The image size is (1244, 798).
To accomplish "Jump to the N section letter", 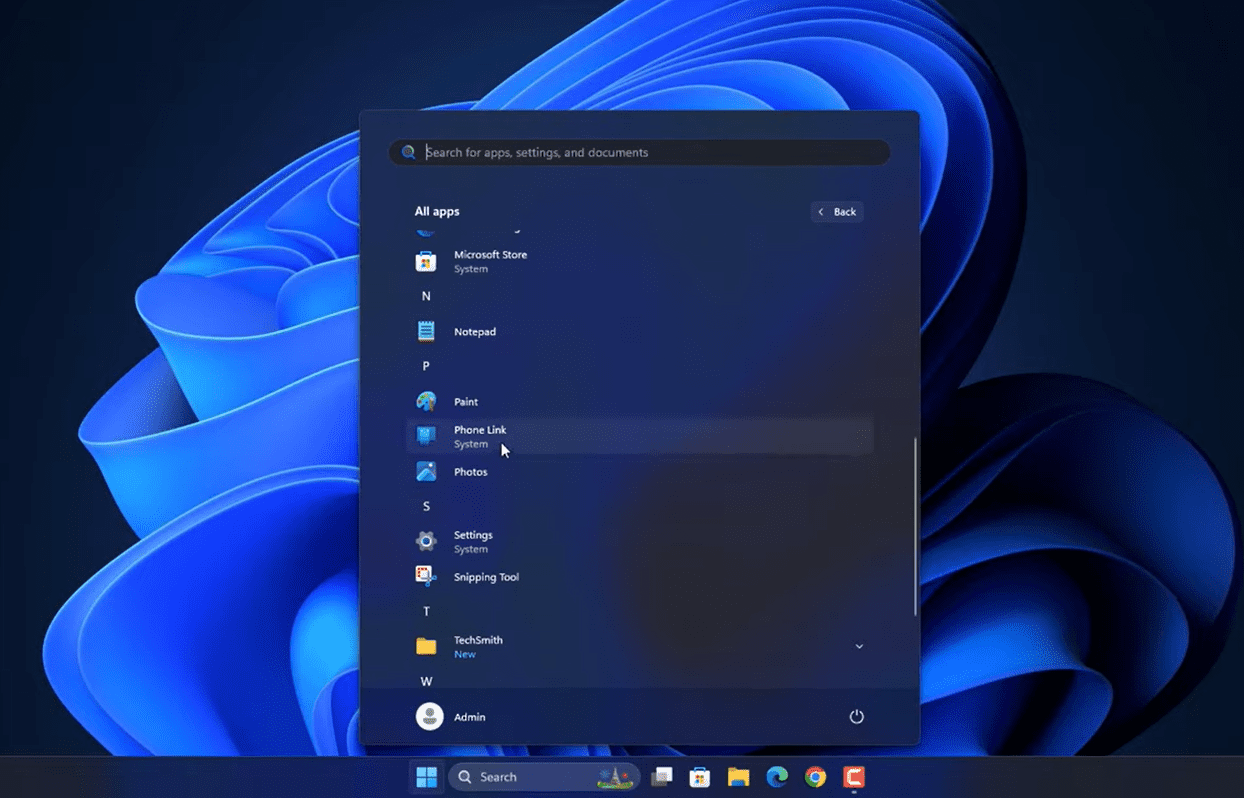I will click(426, 295).
